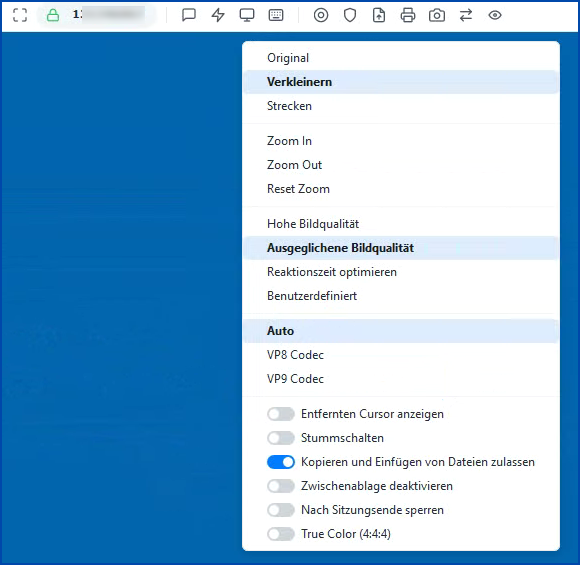Image resolution: width=580 pixels, height=565 pixels.
Task: Disable Kopieren und Einfügen von Dateien toggle
Action: (x=281, y=462)
